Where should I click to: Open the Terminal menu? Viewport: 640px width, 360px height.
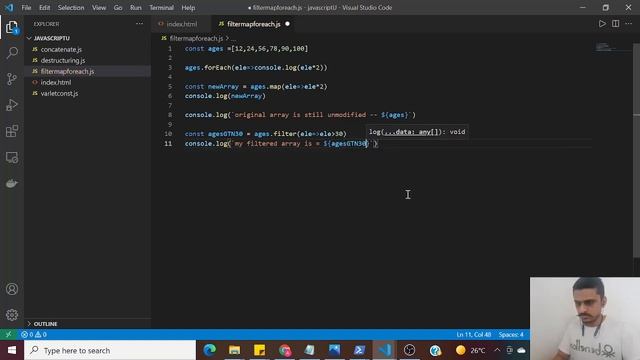pyautogui.click(x=161, y=7)
